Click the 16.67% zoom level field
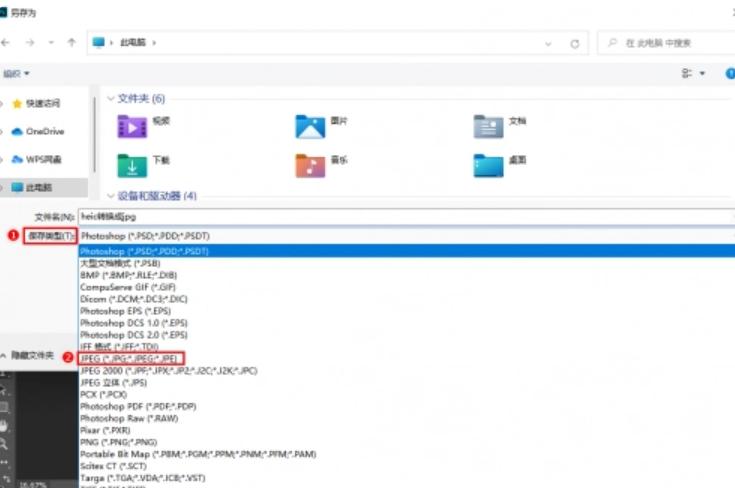Image resolution: width=735 pixels, height=488 pixels. (x=33, y=484)
